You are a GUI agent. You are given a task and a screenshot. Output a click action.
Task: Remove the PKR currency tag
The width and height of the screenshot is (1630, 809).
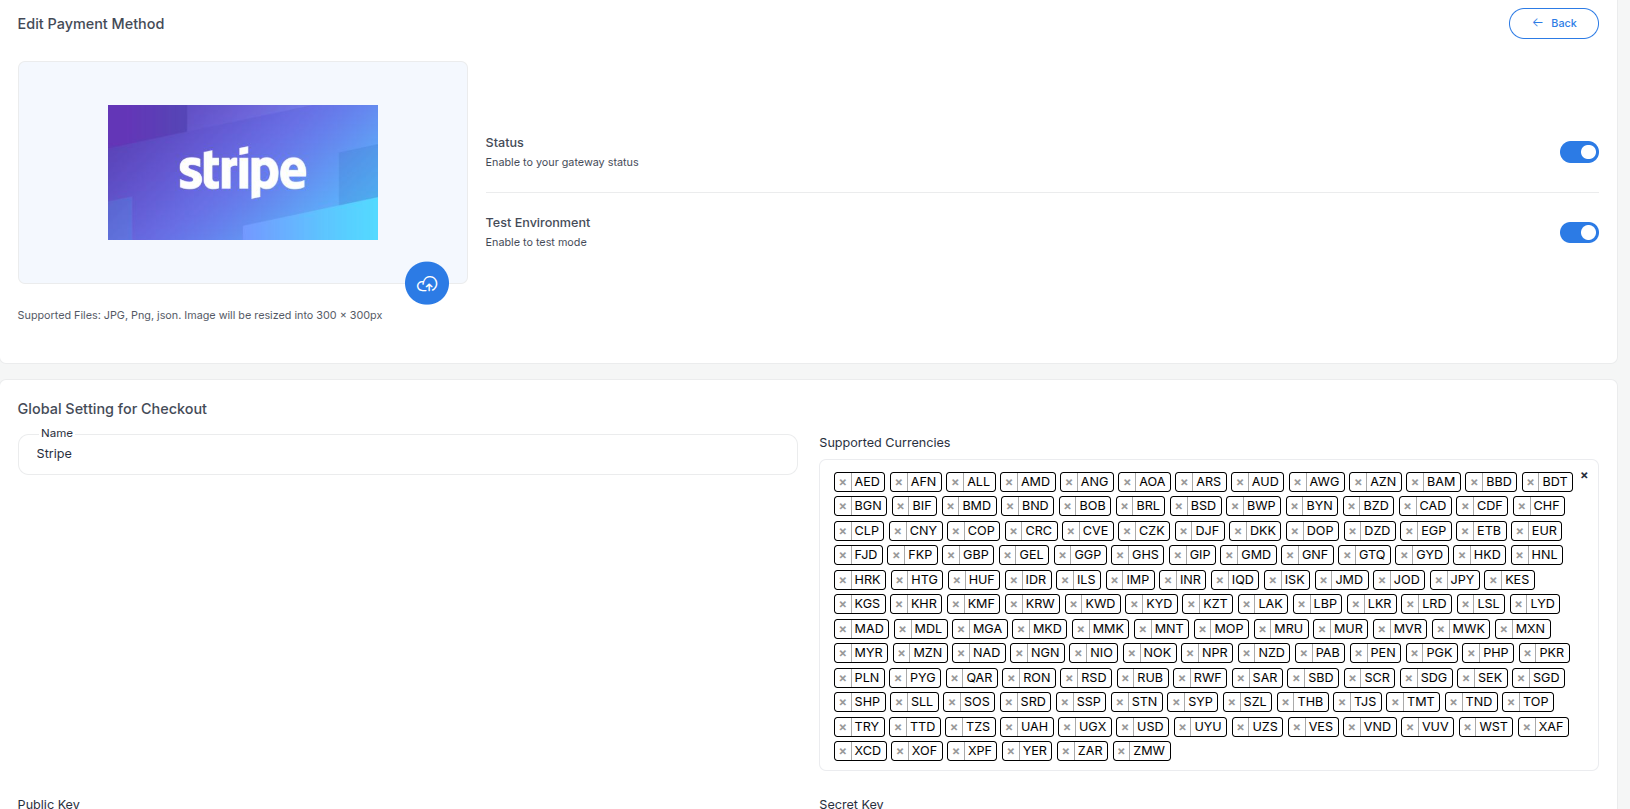coord(1528,653)
